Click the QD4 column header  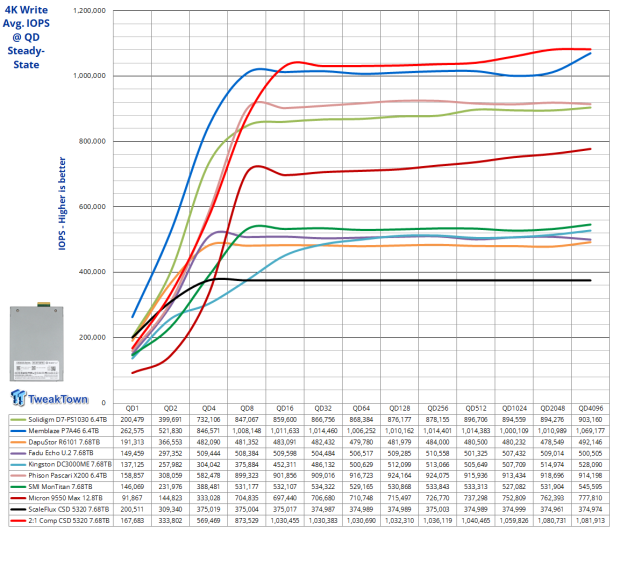[209, 408]
